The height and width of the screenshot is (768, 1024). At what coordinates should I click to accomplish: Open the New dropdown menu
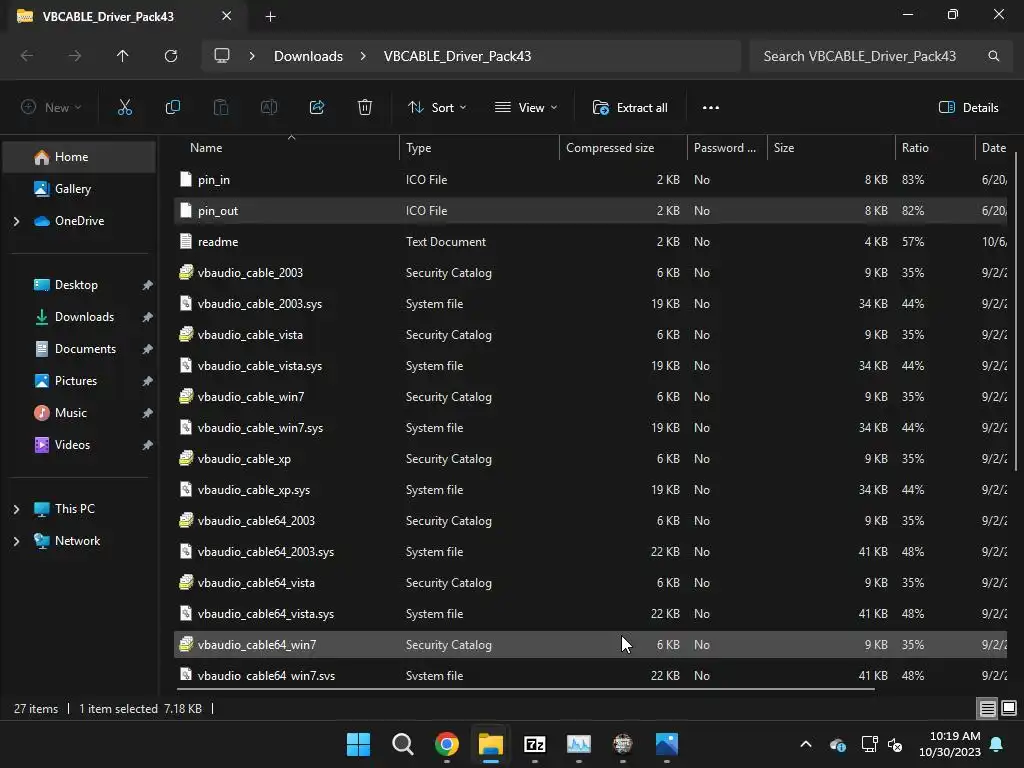[x=51, y=107]
